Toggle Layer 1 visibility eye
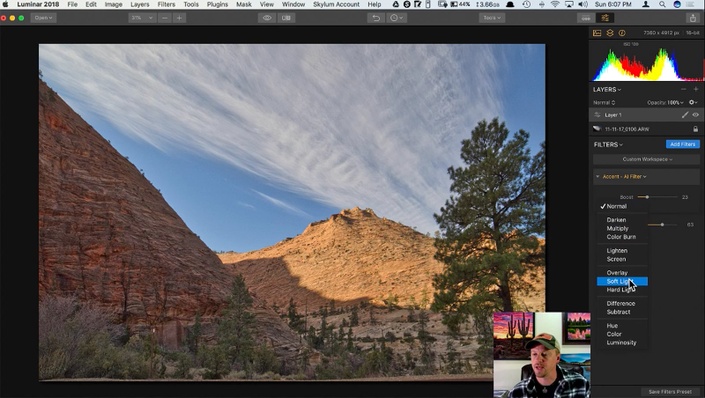The height and width of the screenshot is (398, 705). tap(696, 115)
